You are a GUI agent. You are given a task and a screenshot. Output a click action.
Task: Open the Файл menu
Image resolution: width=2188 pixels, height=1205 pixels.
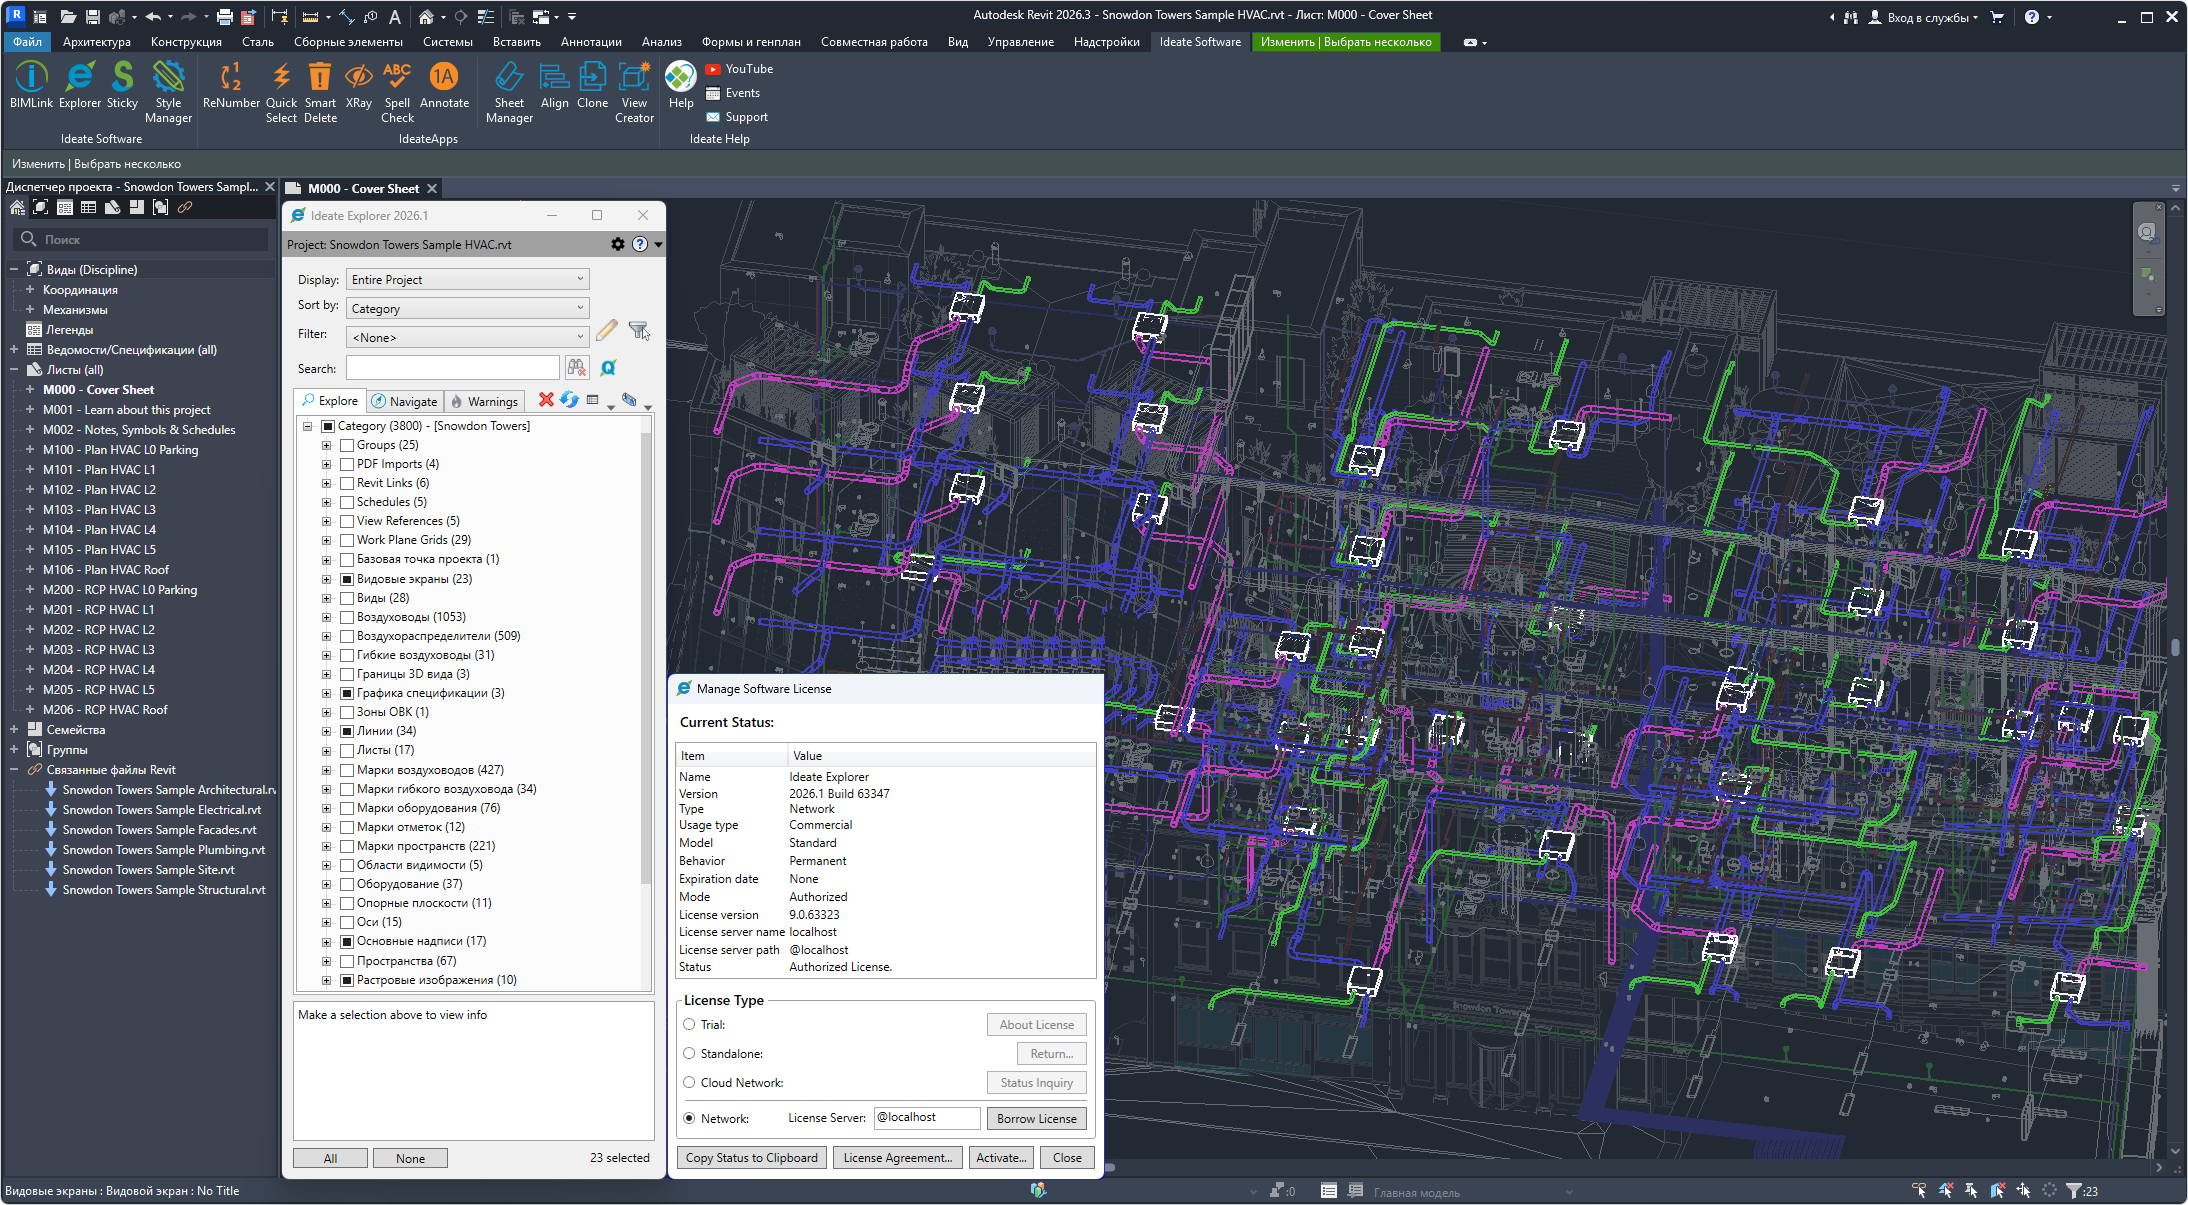pyautogui.click(x=27, y=42)
